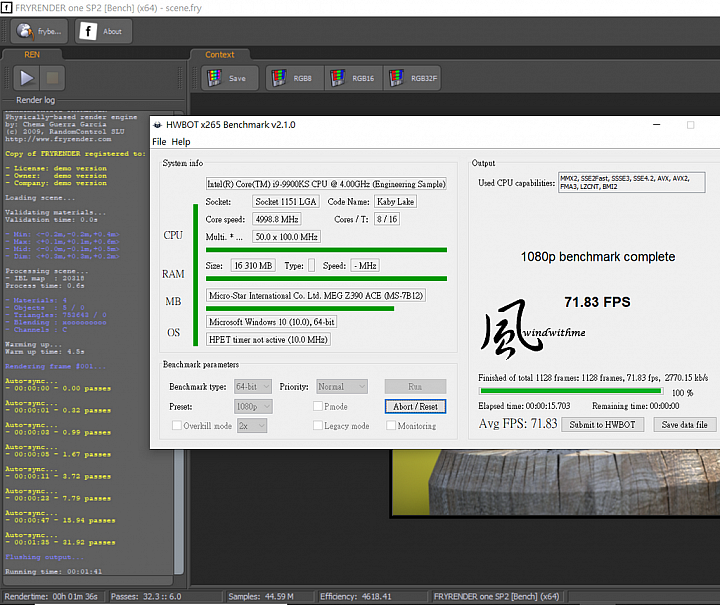720x605 pixels.
Task: Click the 'Avg FPS: 71.83' label
Action: click(518, 423)
